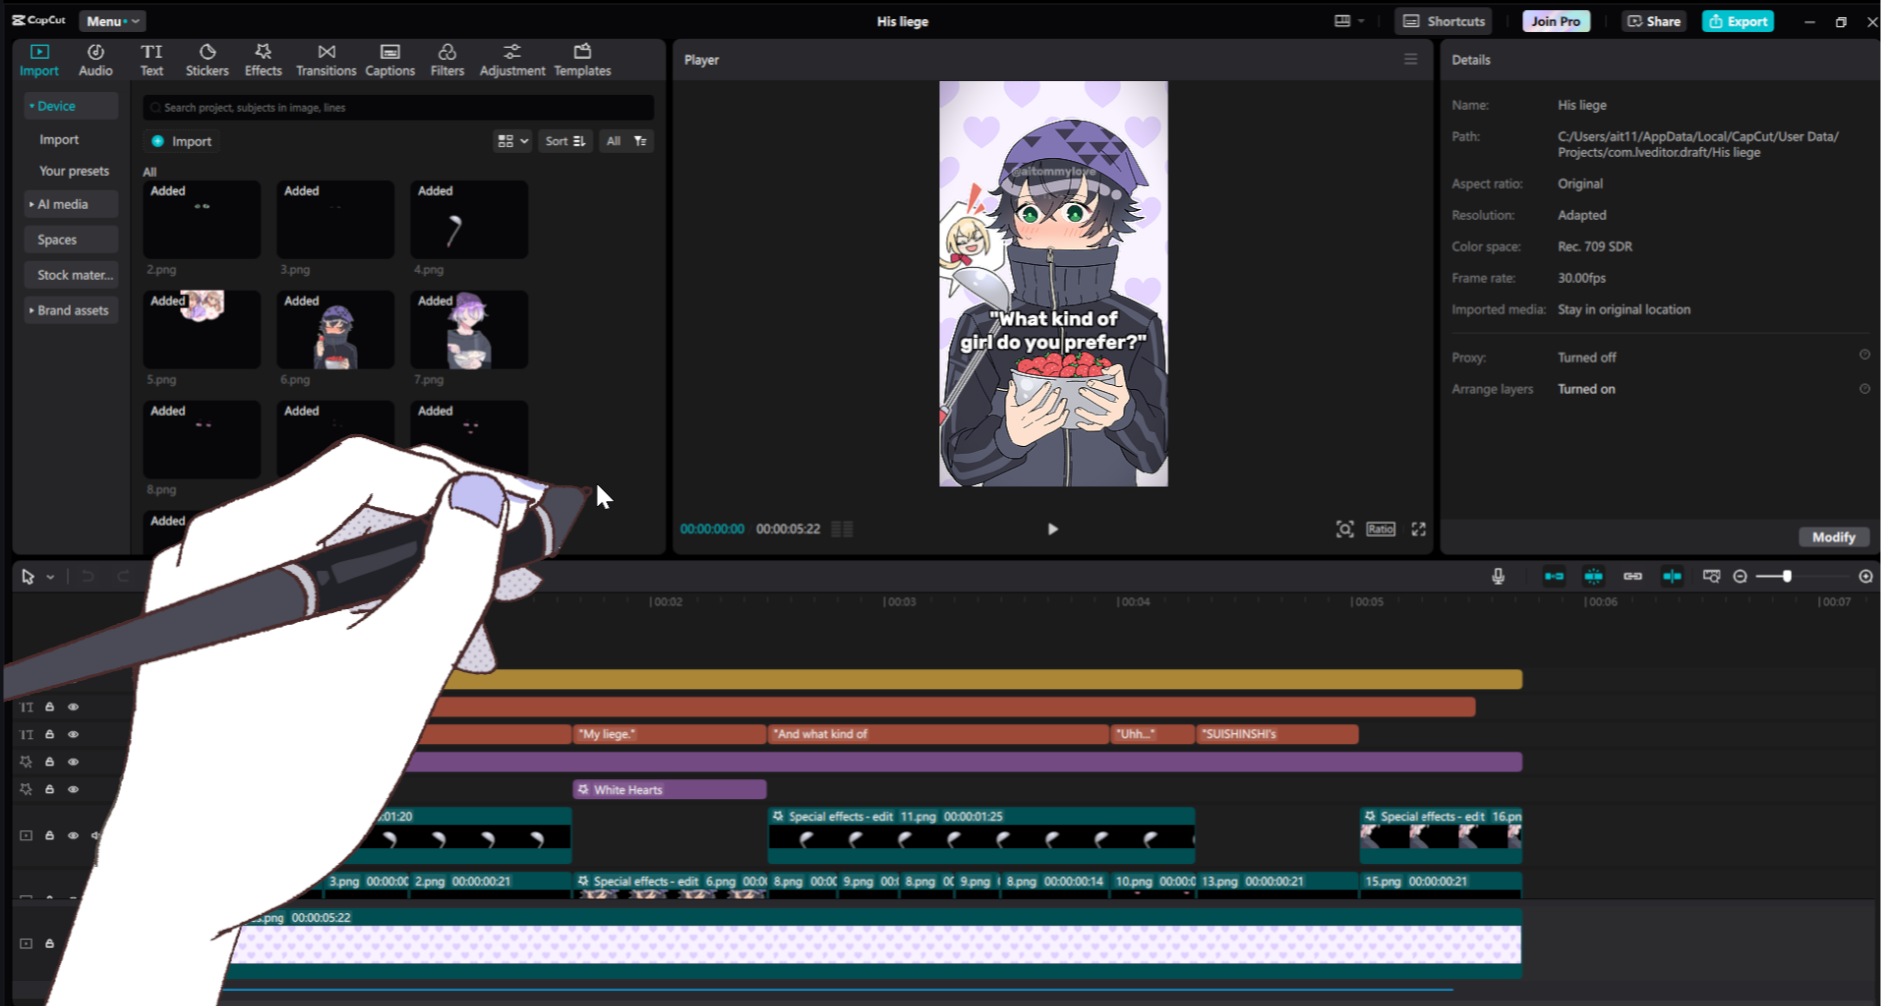Expand the AI media section

[x=71, y=204]
